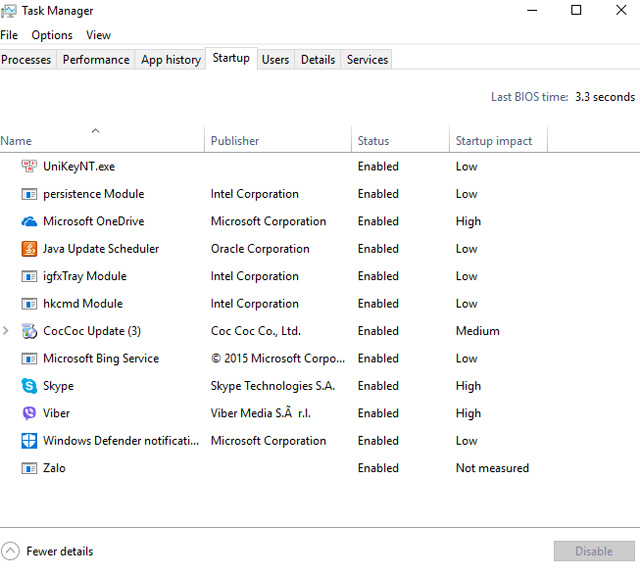
Task: Click the UniKeyNT.exe app icon
Action: (29, 166)
